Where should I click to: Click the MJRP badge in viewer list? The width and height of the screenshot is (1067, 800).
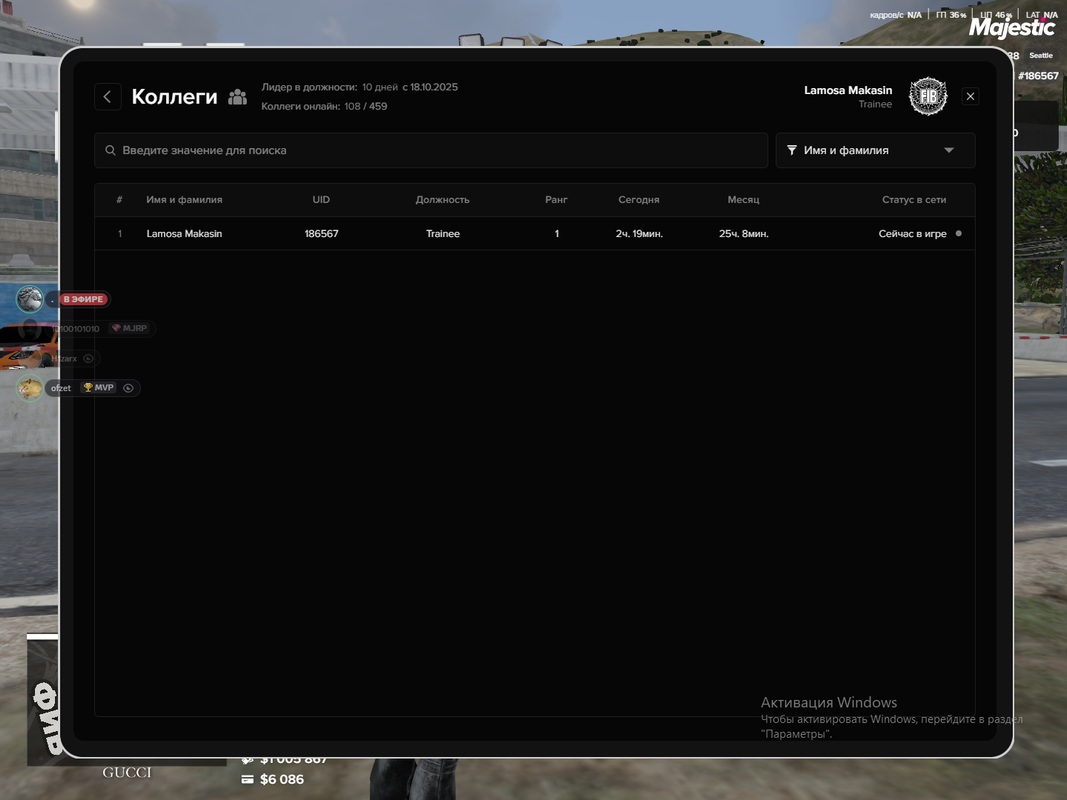[x=129, y=328]
